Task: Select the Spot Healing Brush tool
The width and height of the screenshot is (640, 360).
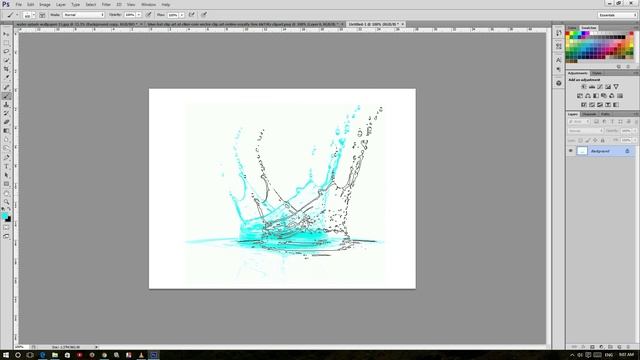Action: 6,87
